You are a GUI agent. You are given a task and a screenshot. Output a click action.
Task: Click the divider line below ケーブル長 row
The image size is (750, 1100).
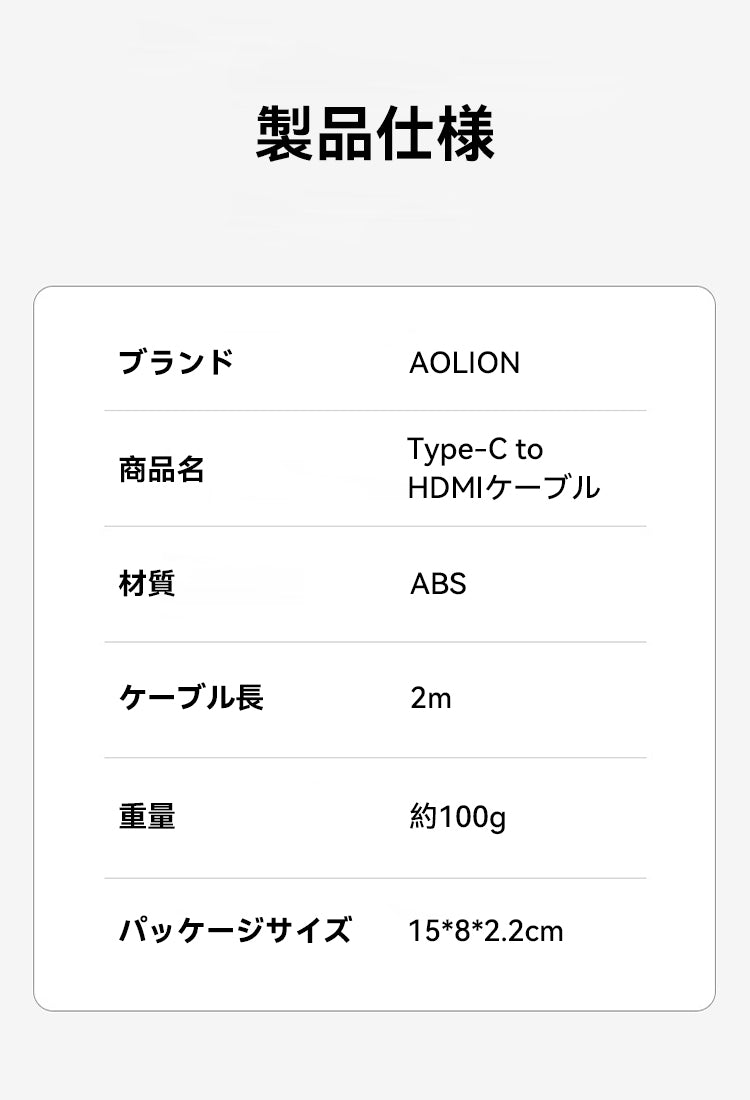tap(375, 758)
